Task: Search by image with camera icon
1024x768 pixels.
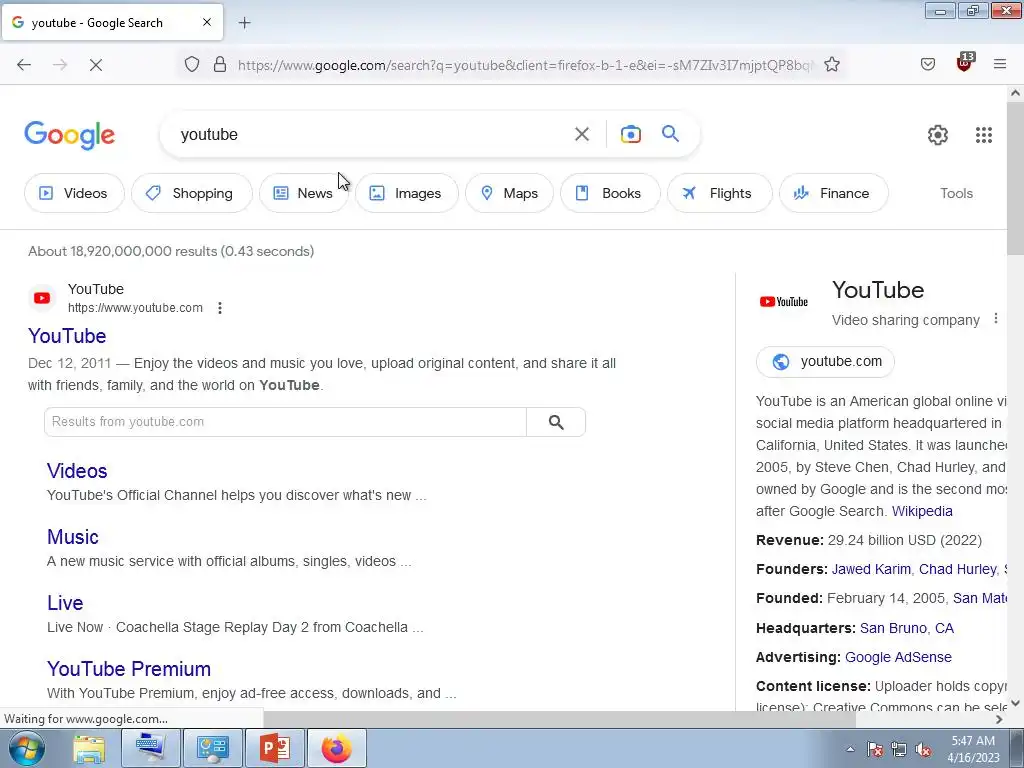Action: pos(630,134)
